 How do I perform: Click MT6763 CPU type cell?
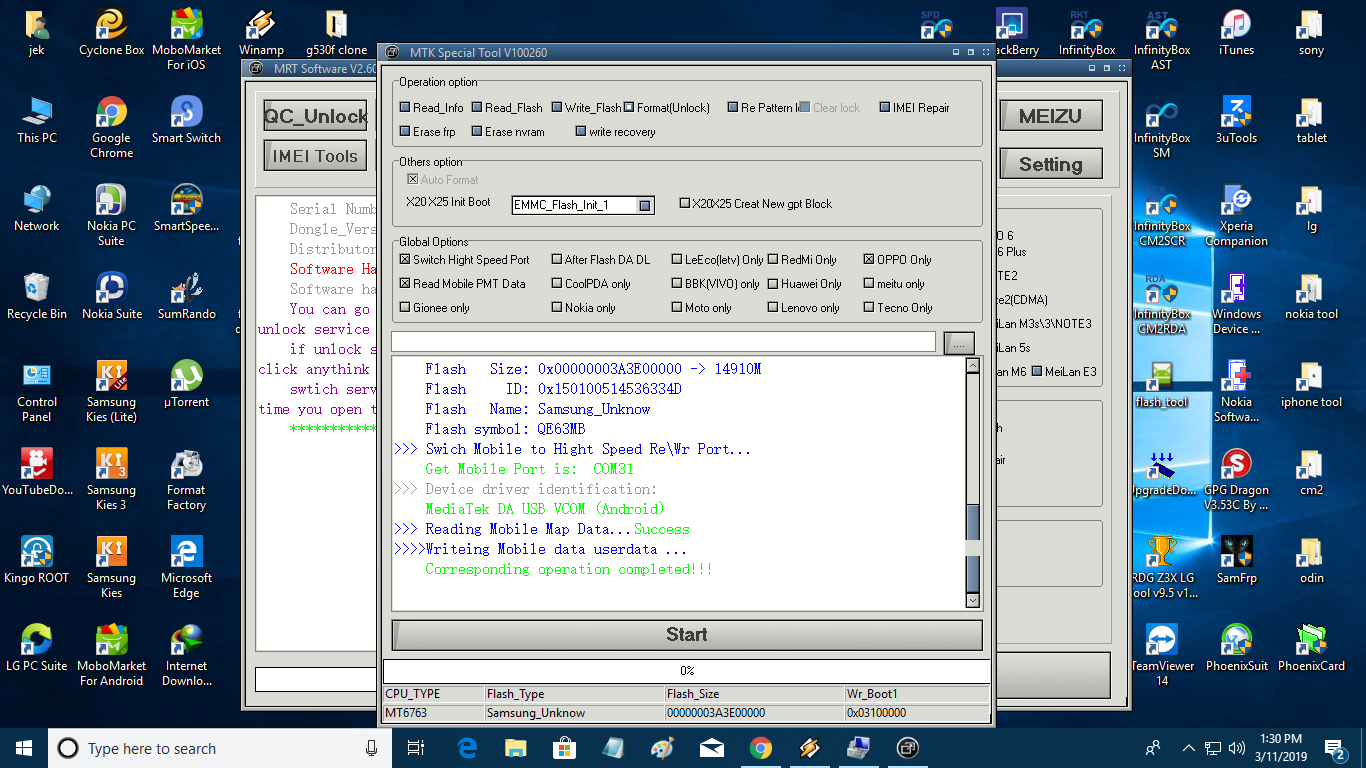click(434, 713)
